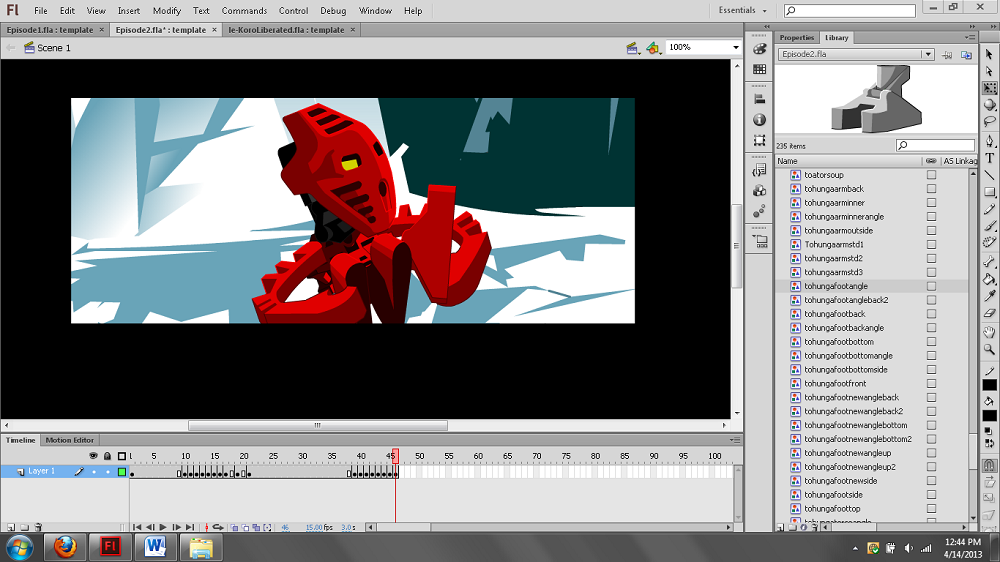Select the Bone tool
Viewport: 1000px width, 562px height.
[x=989, y=262]
